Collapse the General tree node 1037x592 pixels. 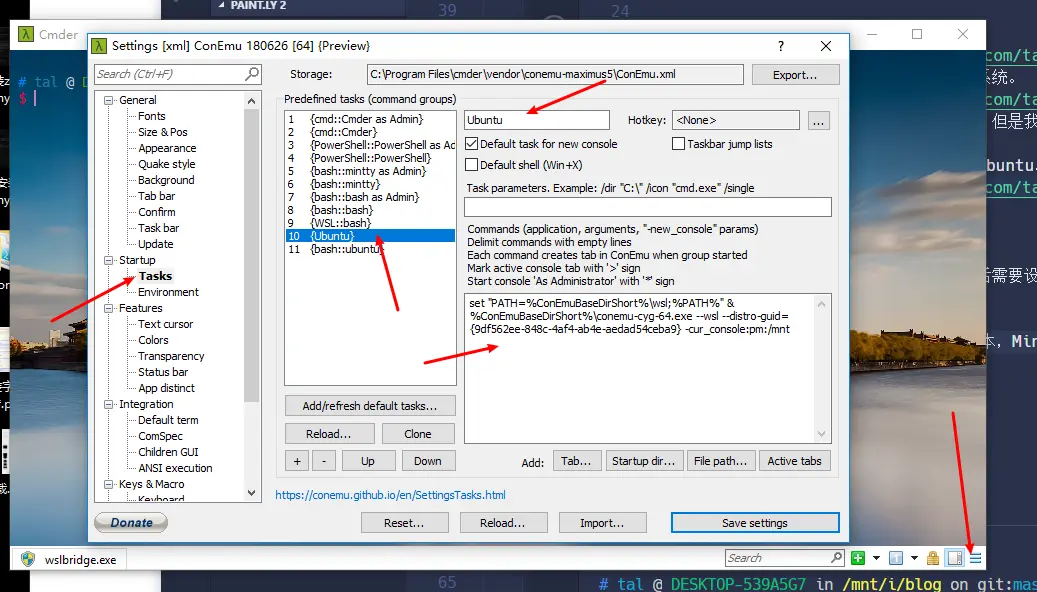click(108, 101)
